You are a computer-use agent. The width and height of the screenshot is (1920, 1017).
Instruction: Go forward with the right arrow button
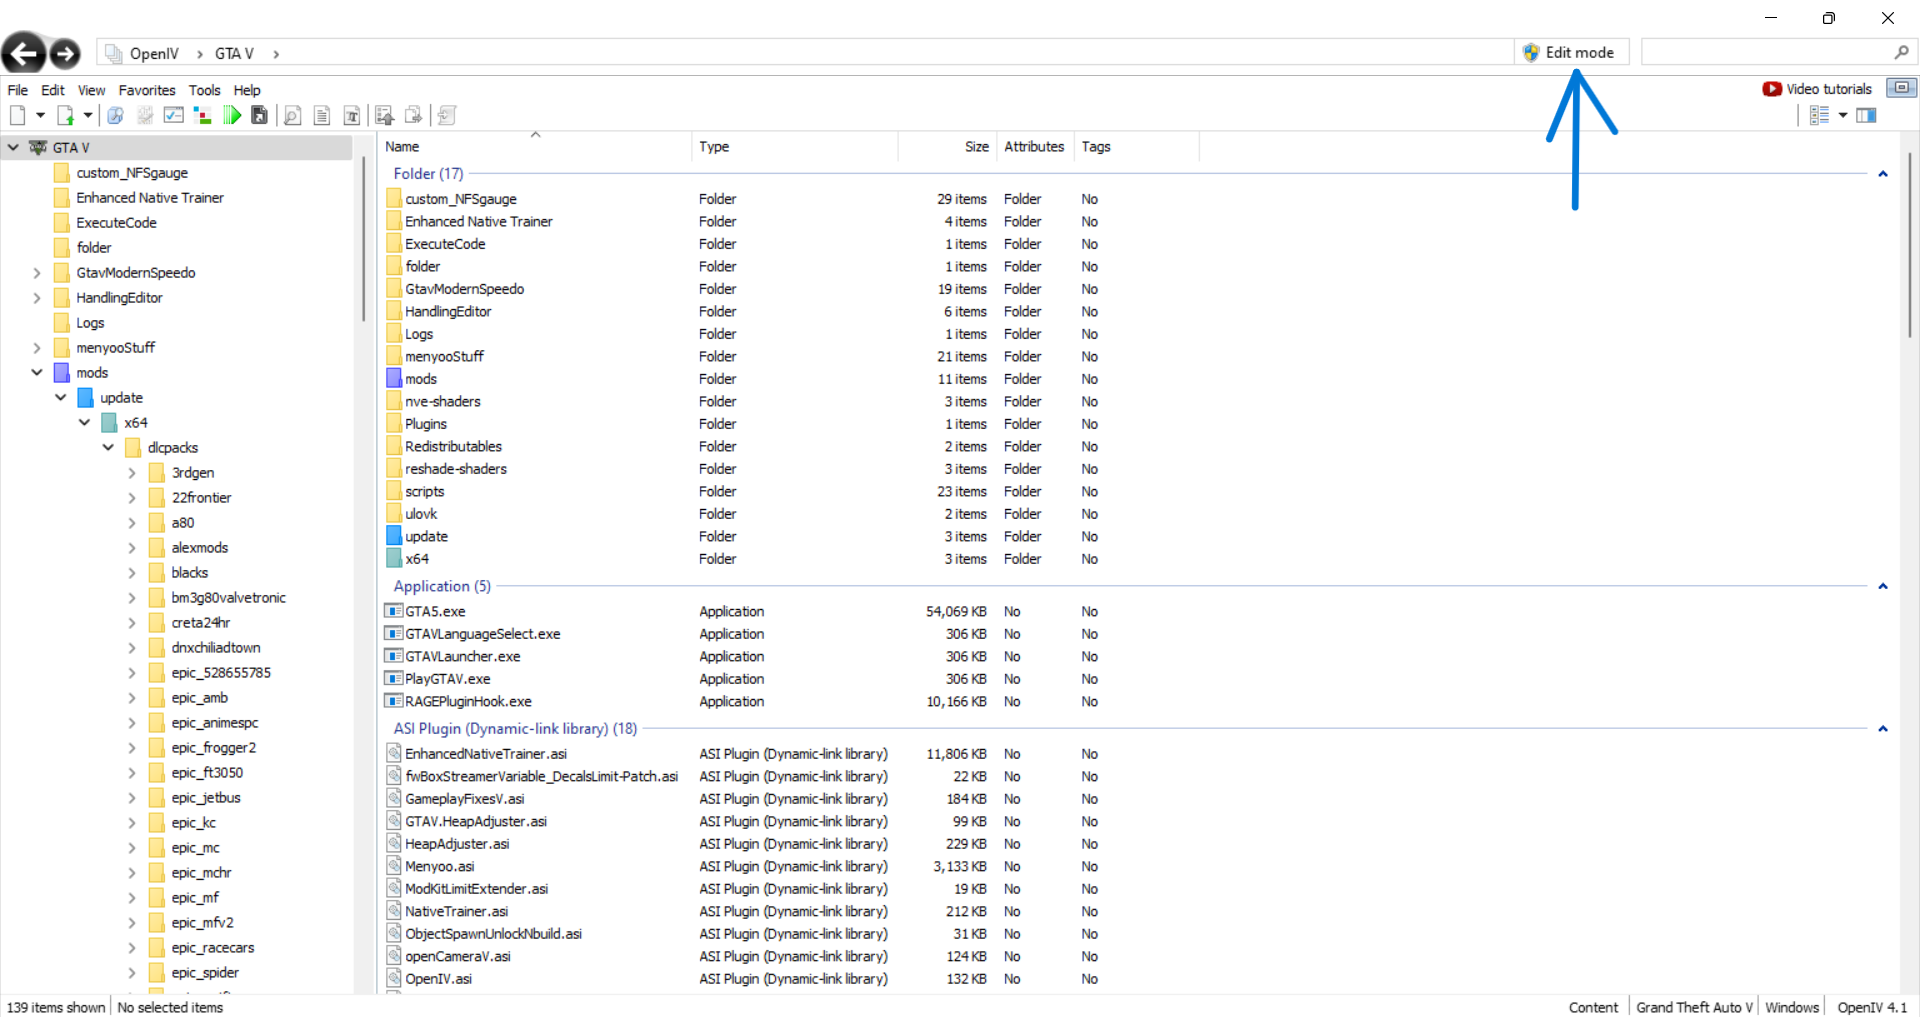(x=65, y=53)
